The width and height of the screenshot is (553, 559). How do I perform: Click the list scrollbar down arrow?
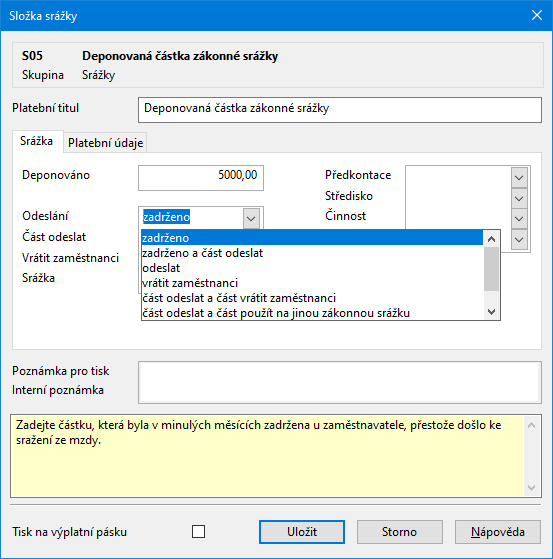pos(492,312)
